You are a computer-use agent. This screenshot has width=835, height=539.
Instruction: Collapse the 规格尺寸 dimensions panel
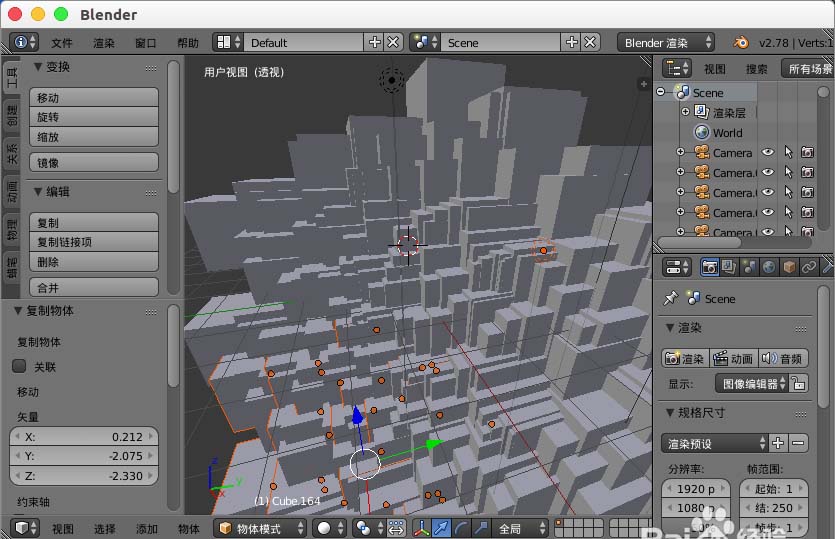pos(670,412)
